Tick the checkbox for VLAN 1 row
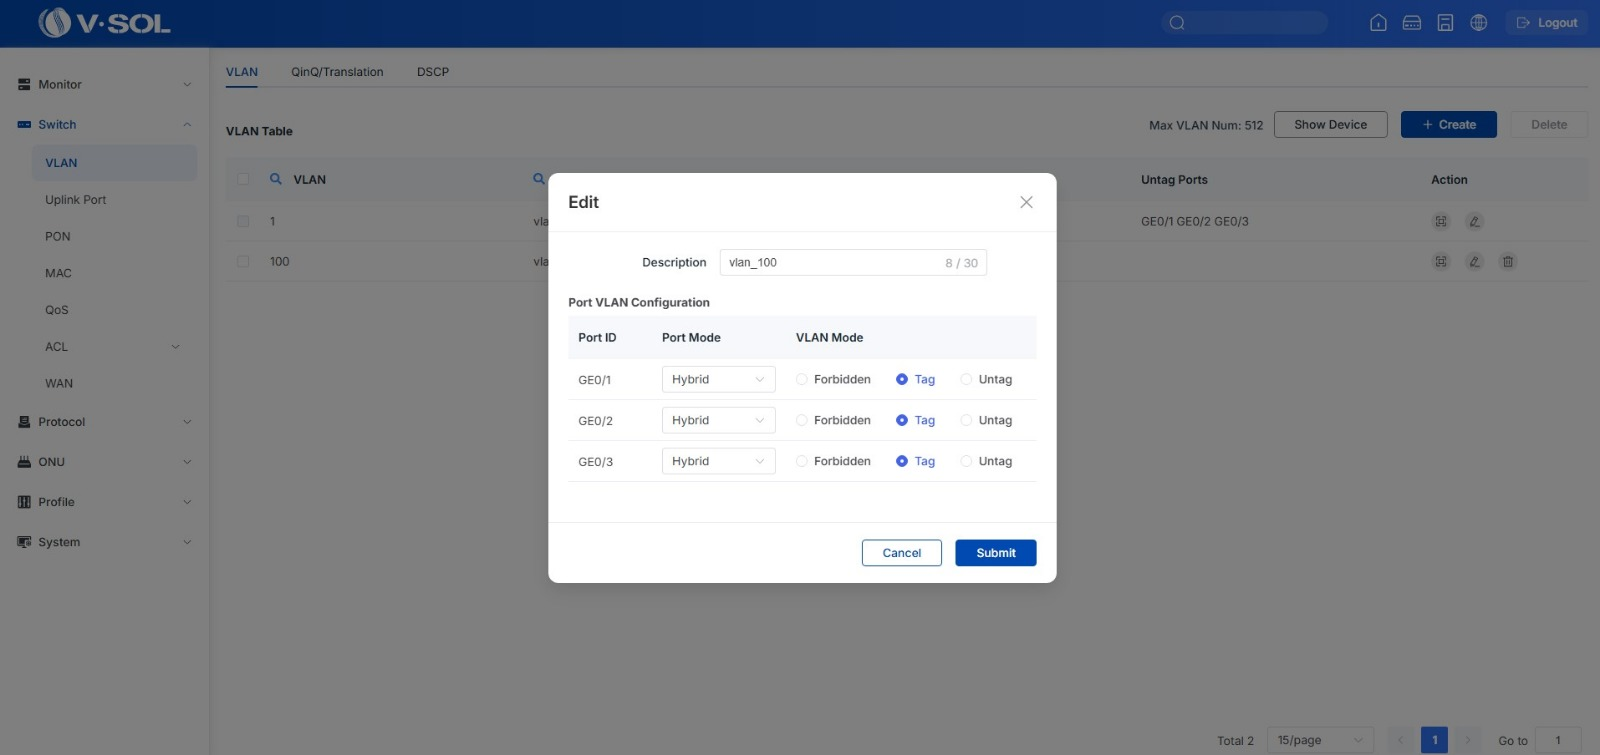Image resolution: width=1600 pixels, height=755 pixels. [243, 221]
